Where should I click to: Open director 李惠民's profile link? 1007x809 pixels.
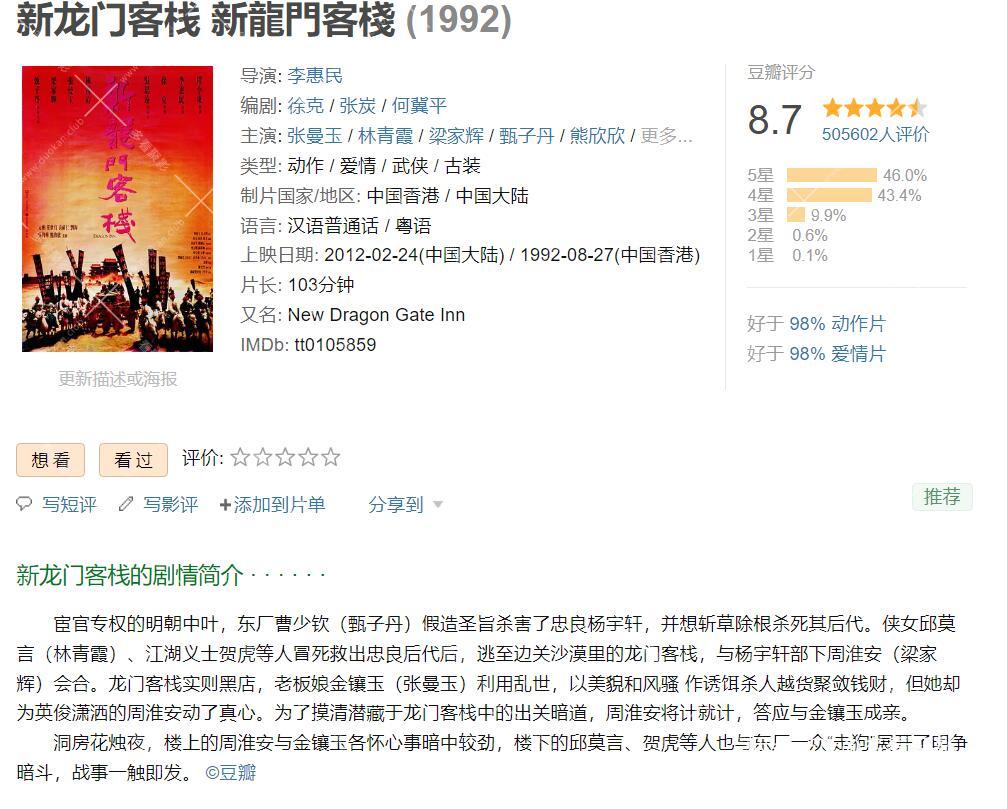point(316,75)
